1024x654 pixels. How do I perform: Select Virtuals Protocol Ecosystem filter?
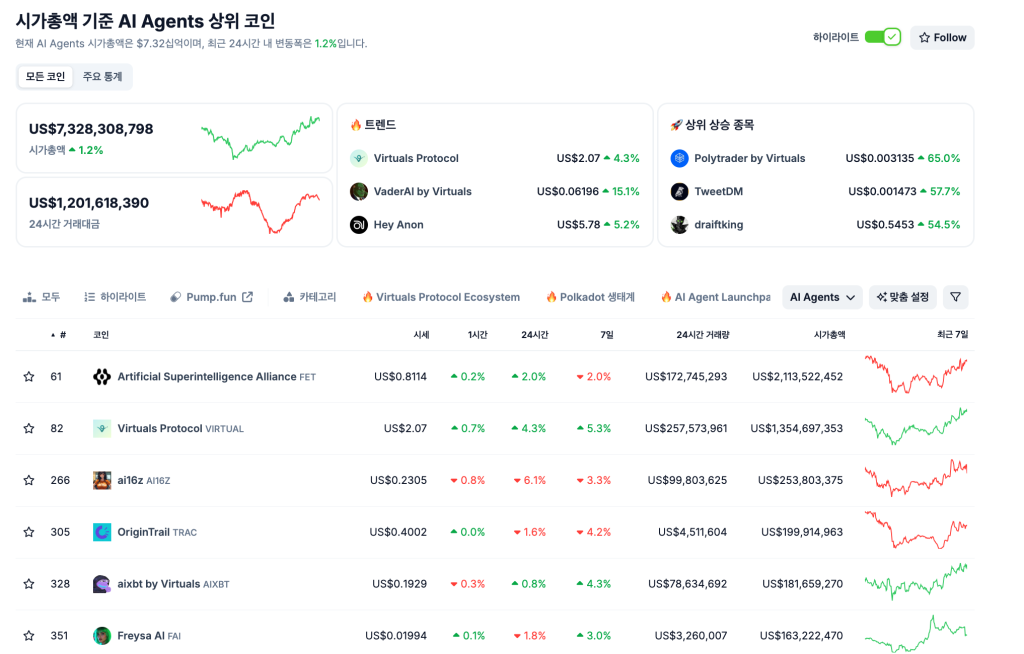click(x=441, y=297)
